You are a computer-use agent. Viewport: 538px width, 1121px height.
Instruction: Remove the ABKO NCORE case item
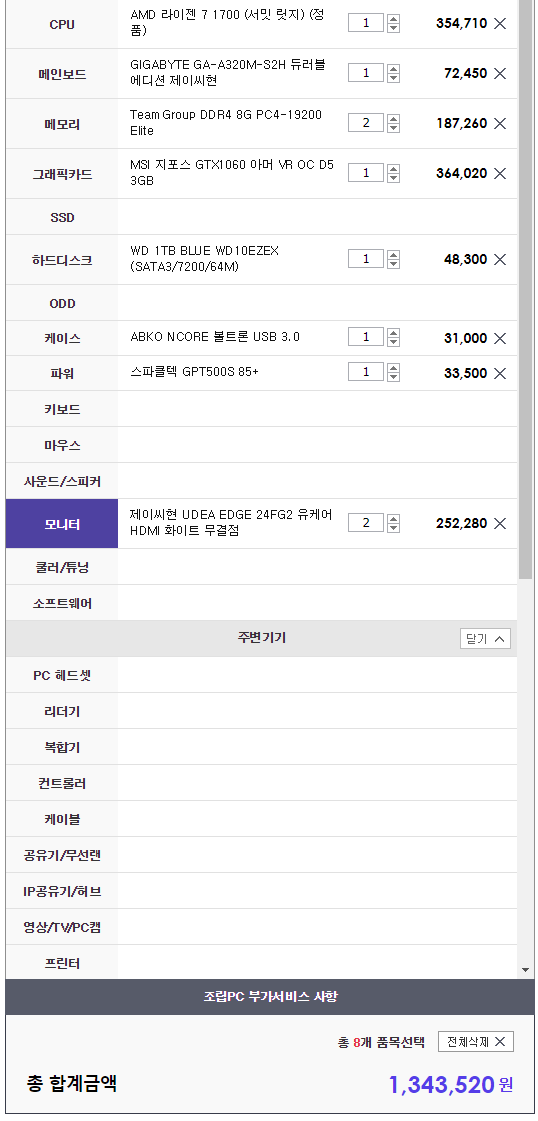(500, 338)
